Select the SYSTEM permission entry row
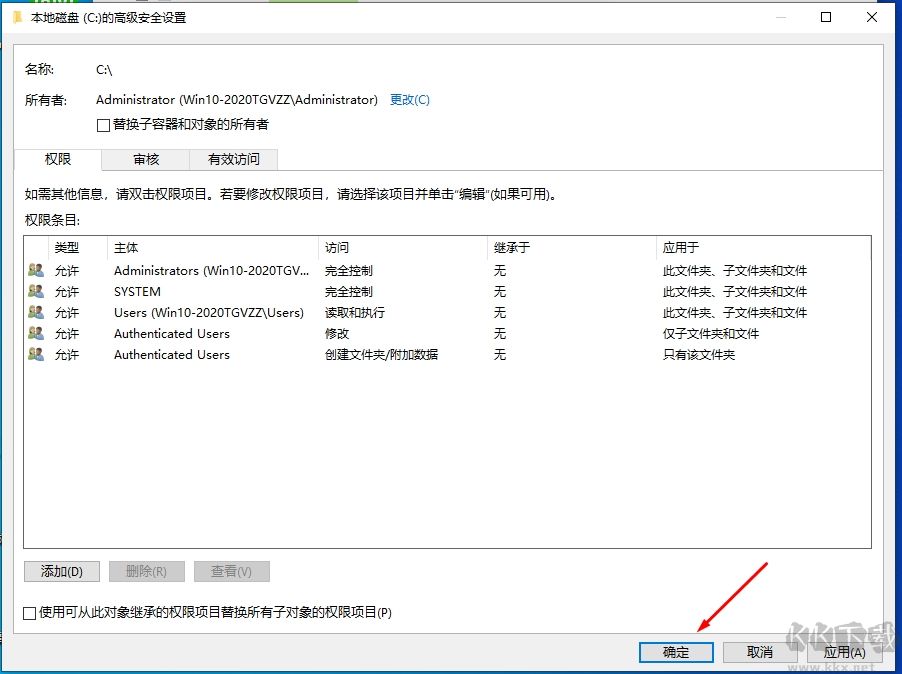 [300, 291]
